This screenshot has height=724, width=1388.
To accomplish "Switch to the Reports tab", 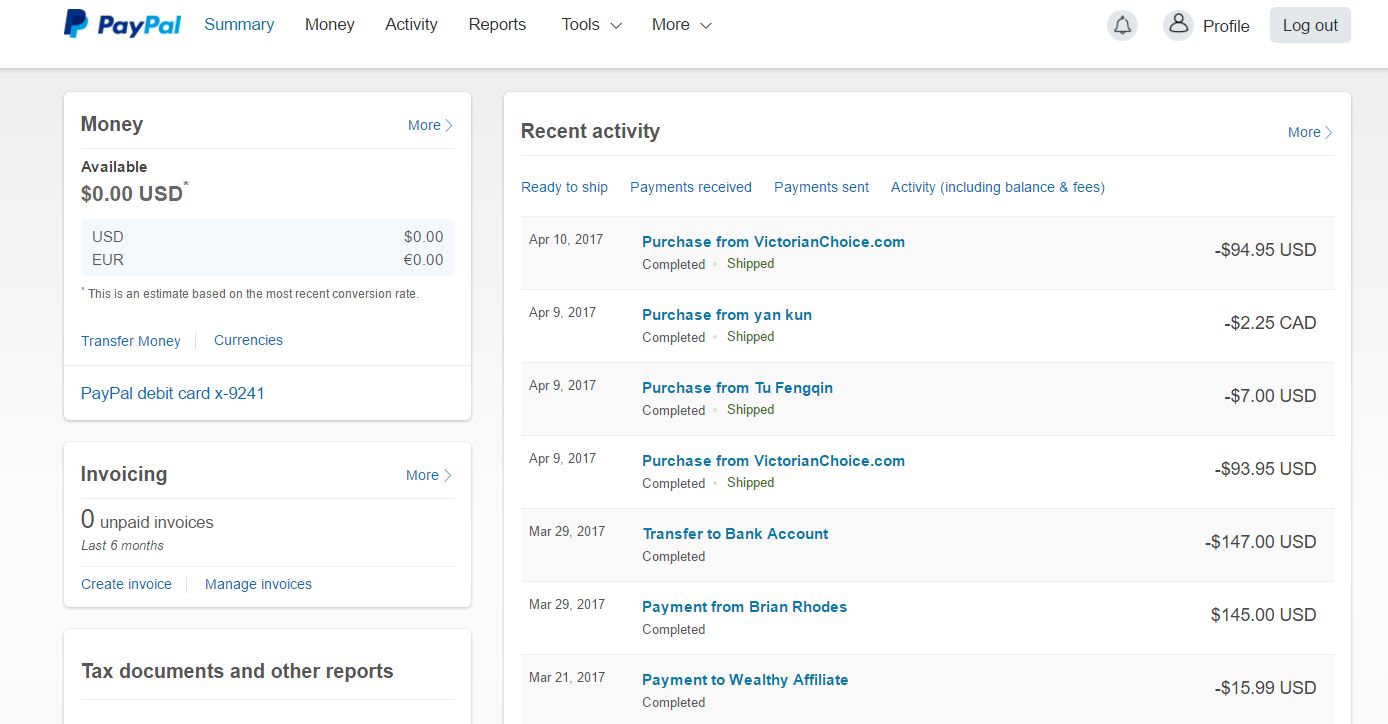I will click(x=497, y=24).
